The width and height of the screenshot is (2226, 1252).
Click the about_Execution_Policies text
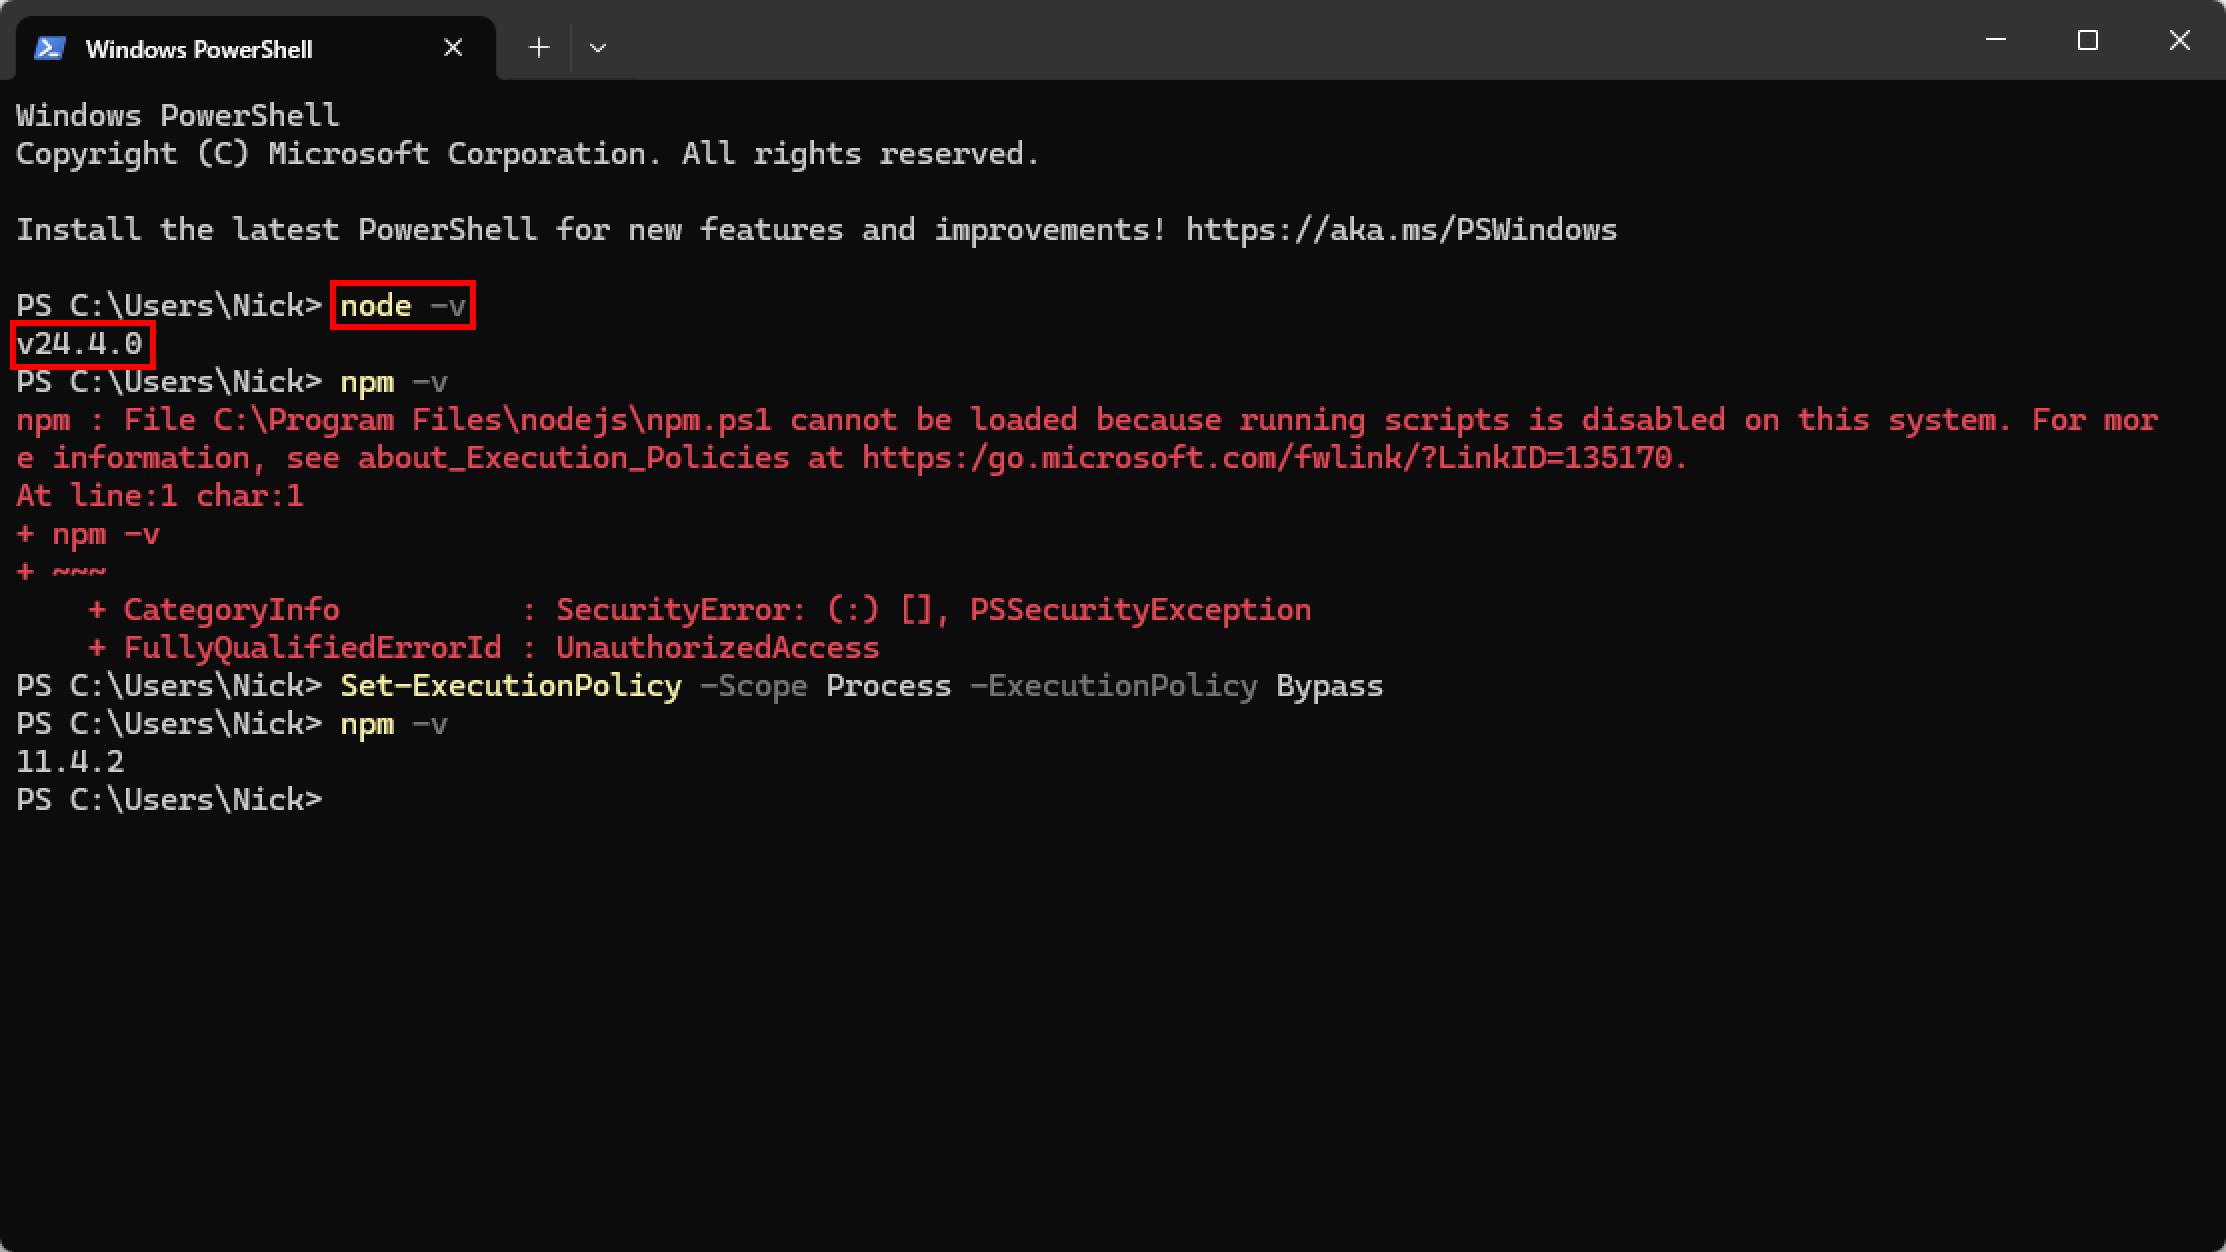pyautogui.click(x=574, y=458)
